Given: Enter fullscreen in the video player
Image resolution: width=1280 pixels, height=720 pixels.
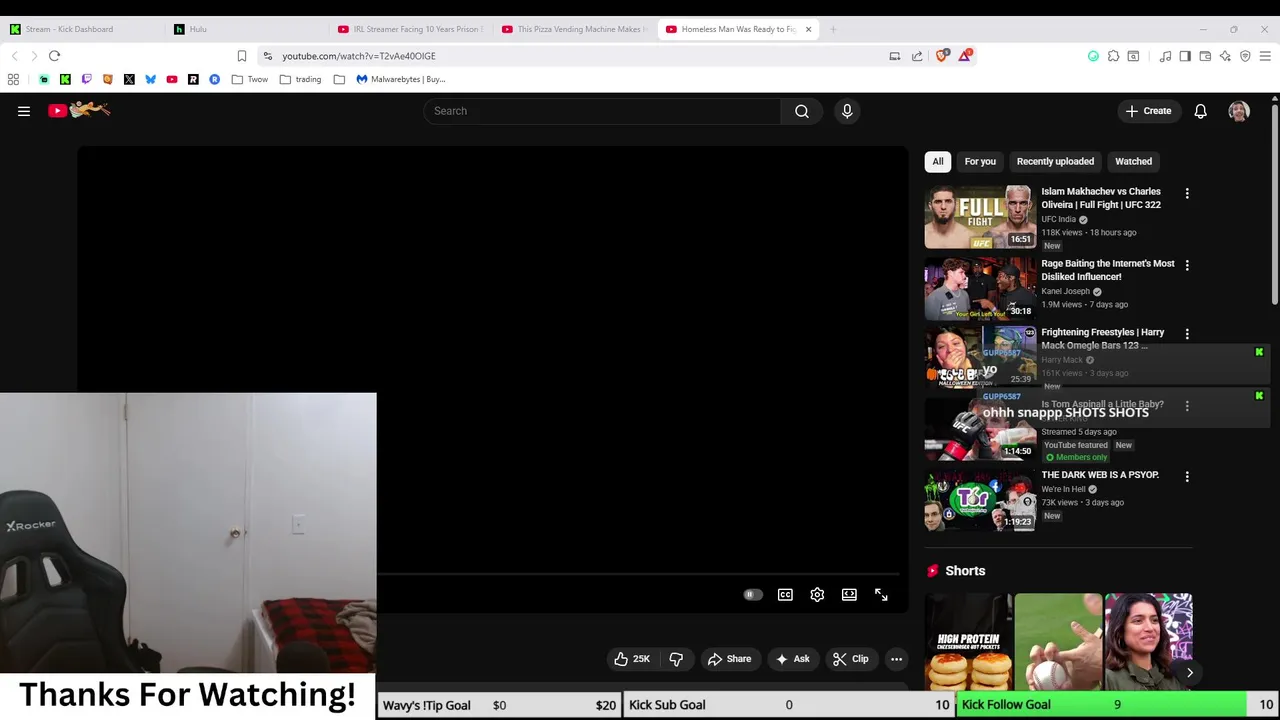Looking at the screenshot, I should (x=881, y=595).
